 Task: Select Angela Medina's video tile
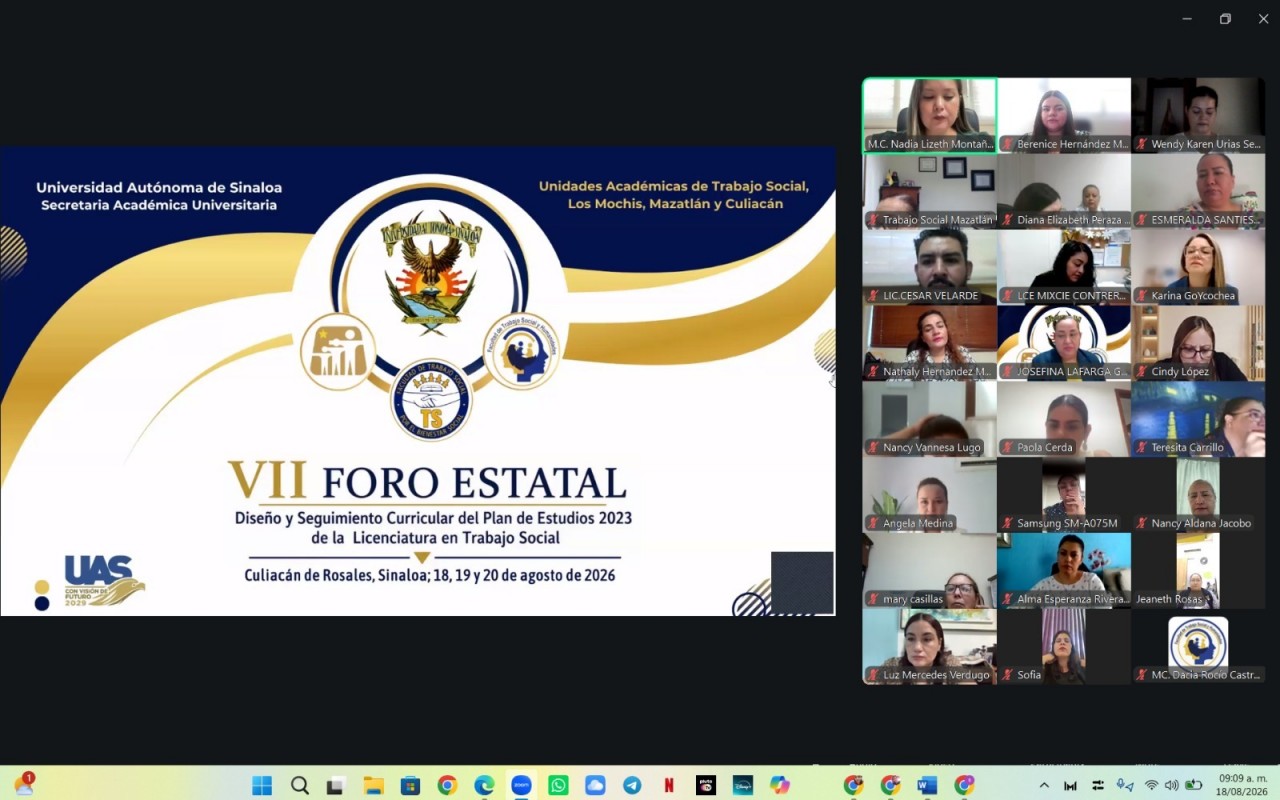click(930, 495)
